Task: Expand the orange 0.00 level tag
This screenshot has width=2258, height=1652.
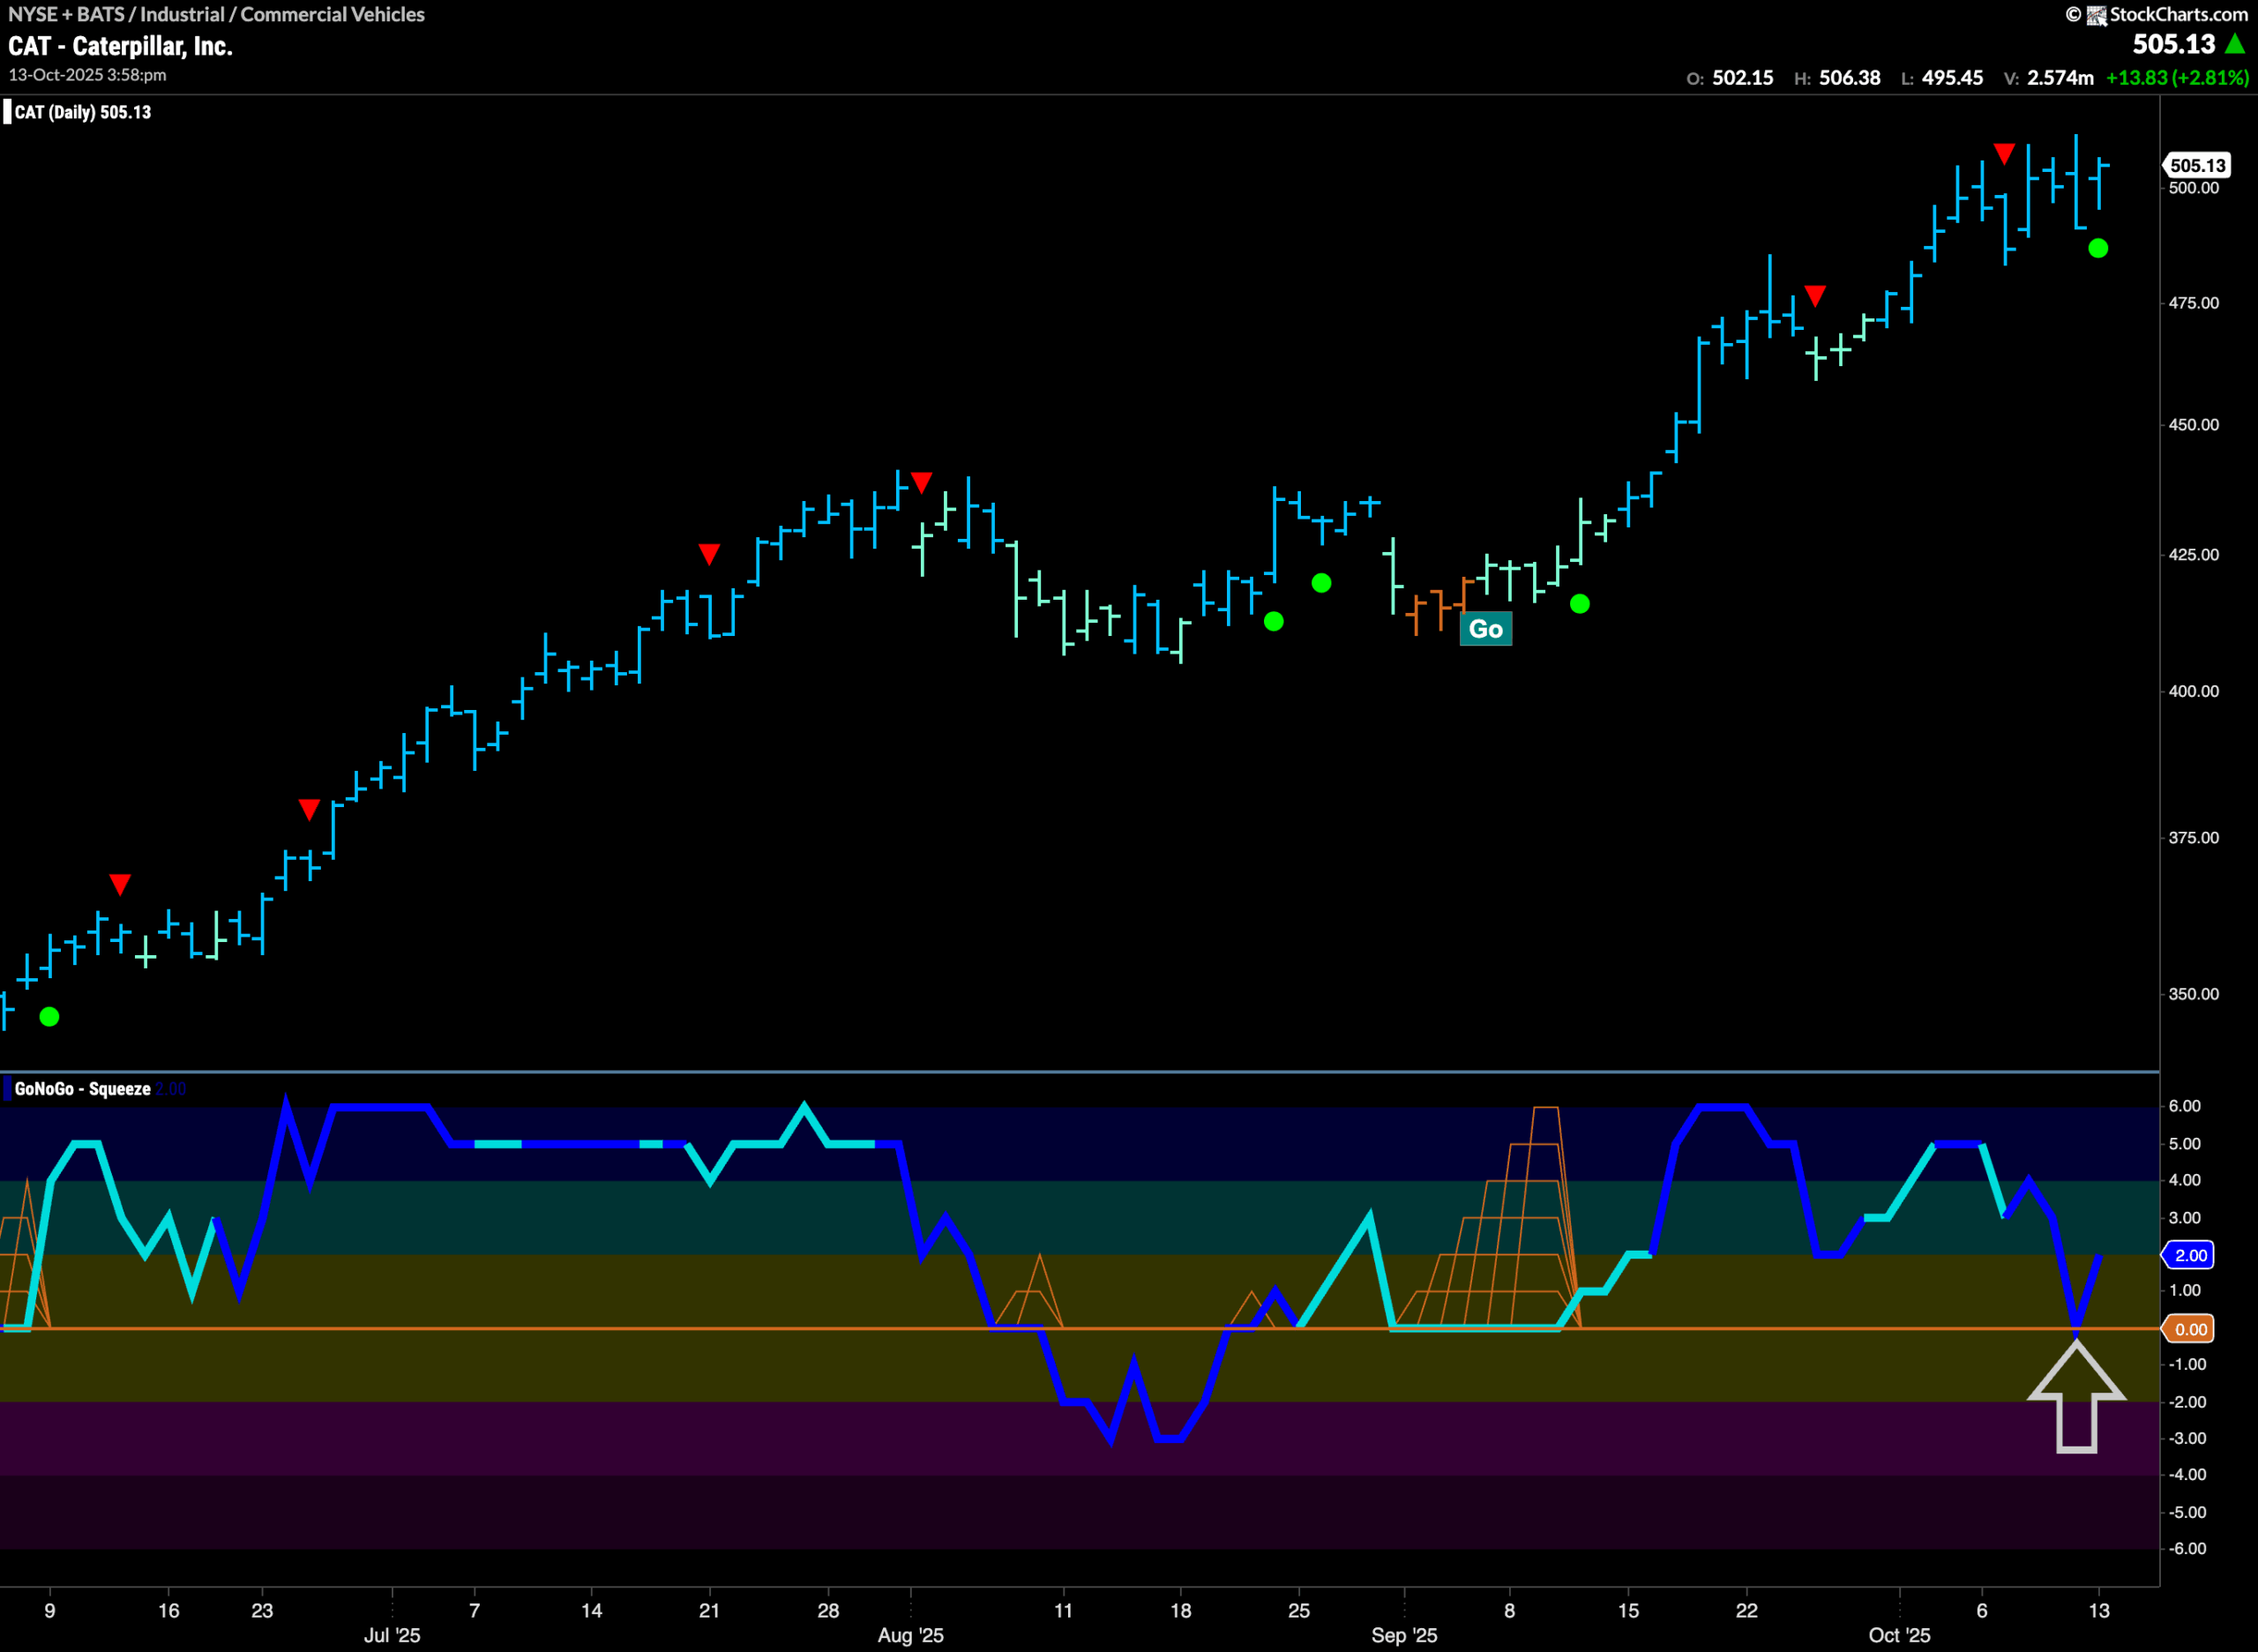Action: 2190,1329
